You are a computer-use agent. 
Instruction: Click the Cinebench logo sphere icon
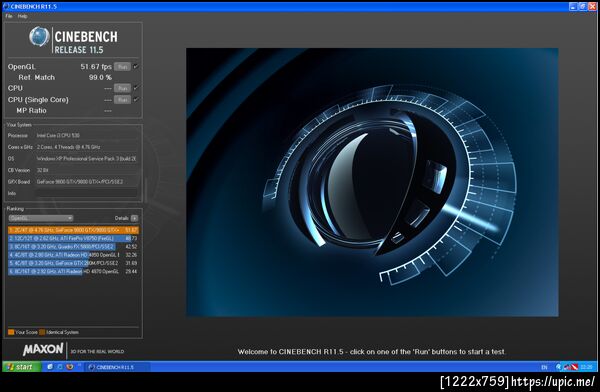(39, 37)
